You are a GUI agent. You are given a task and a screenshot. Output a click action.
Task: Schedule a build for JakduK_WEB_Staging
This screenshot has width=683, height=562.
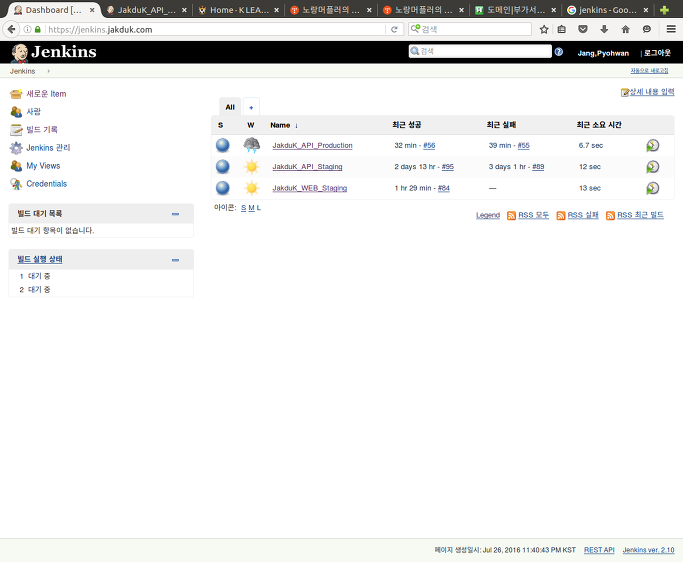pos(652,188)
